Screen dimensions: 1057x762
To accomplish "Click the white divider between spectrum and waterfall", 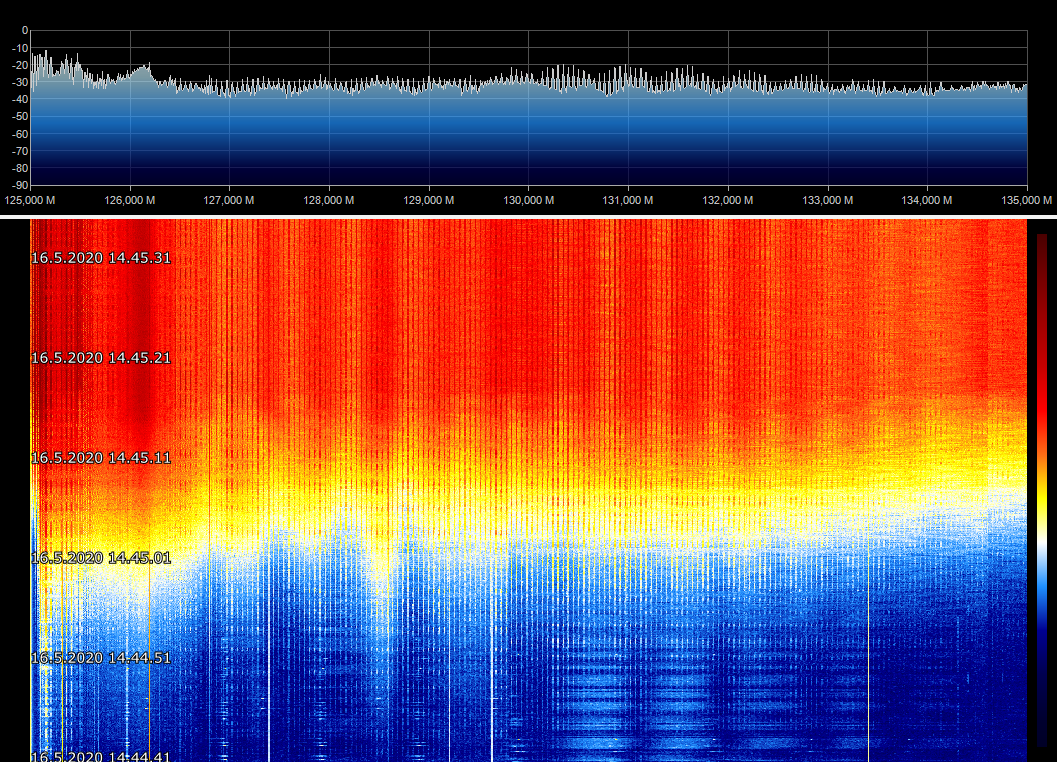I will click(x=528, y=217).
